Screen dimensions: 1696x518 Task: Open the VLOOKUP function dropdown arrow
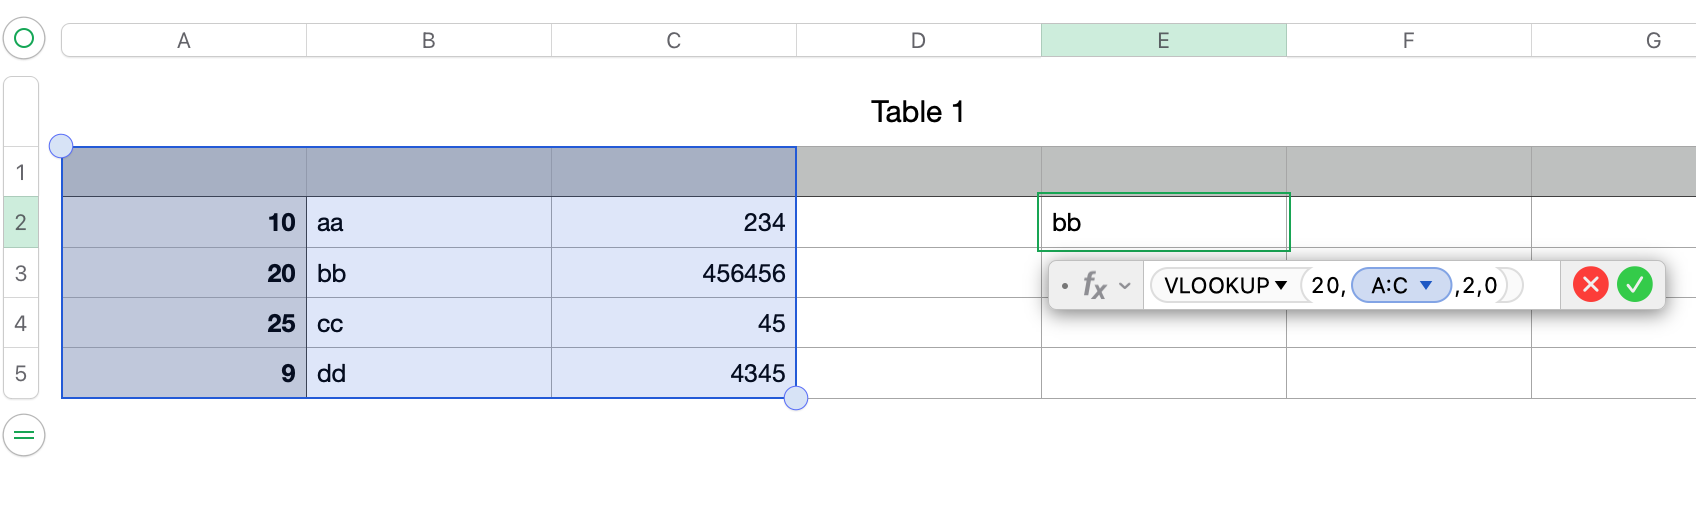coord(1281,285)
